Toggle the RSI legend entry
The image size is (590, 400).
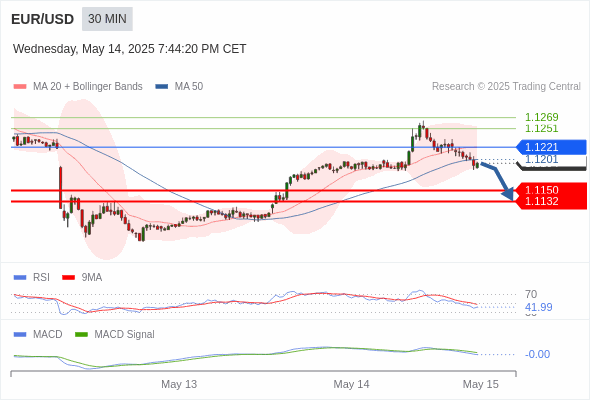[x=41, y=277]
